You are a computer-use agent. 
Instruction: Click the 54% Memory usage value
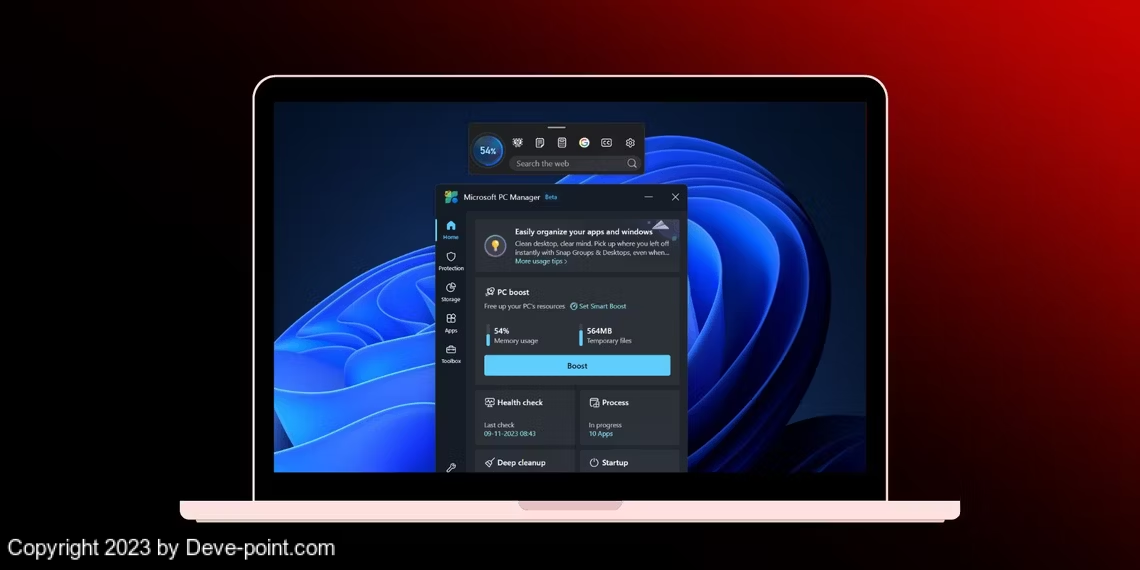(502, 331)
